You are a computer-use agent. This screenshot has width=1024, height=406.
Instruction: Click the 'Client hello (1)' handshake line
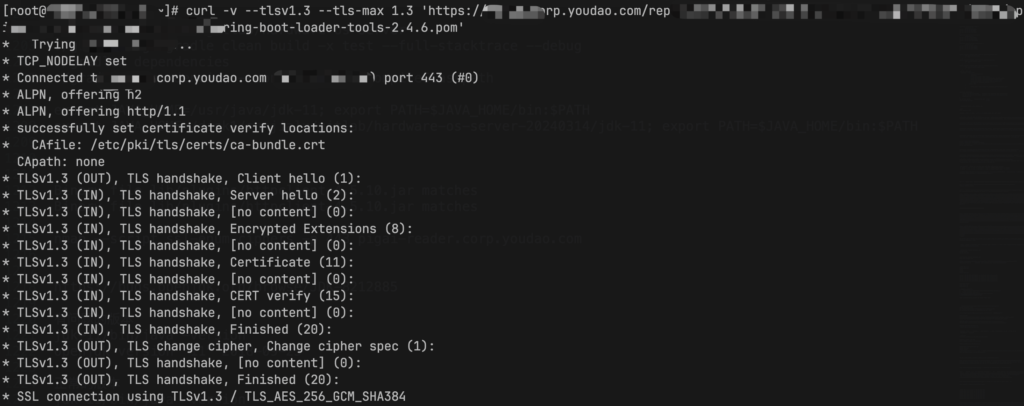[182, 178]
